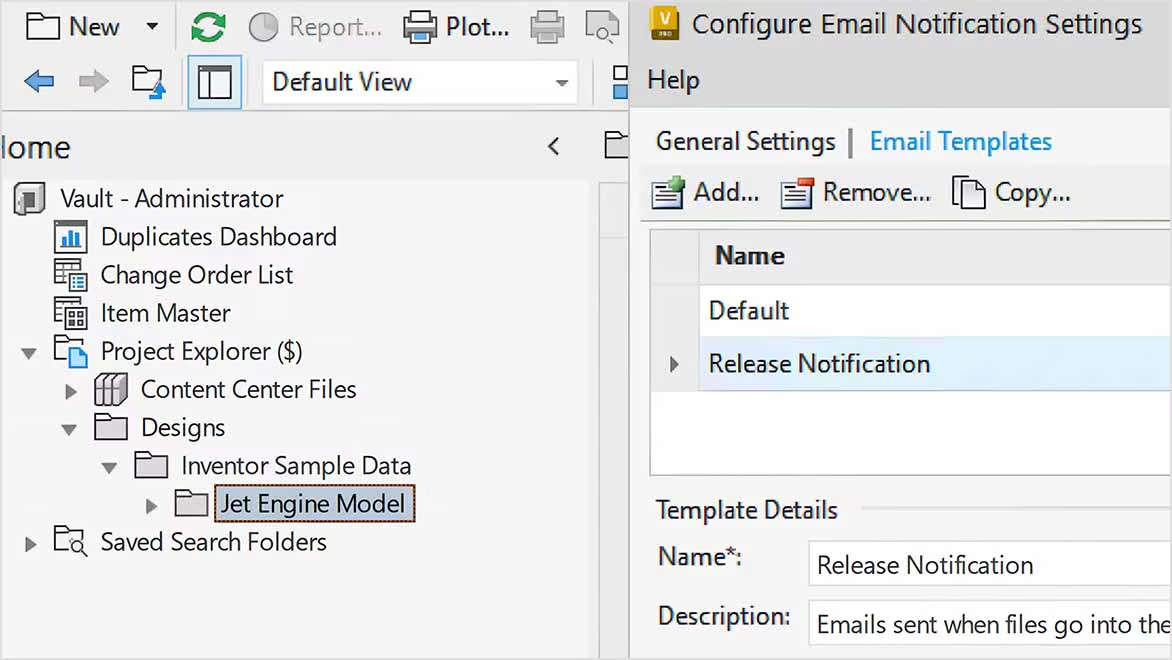Collapse the Designs folder node
This screenshot has width=1172, height=660.
click(x=70, y=429)
